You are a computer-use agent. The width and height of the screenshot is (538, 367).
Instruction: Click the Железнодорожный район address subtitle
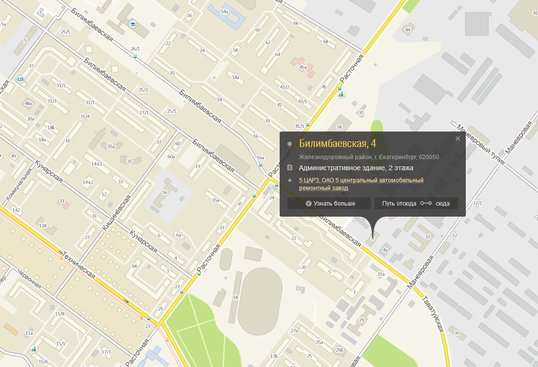tap(369, 157)
